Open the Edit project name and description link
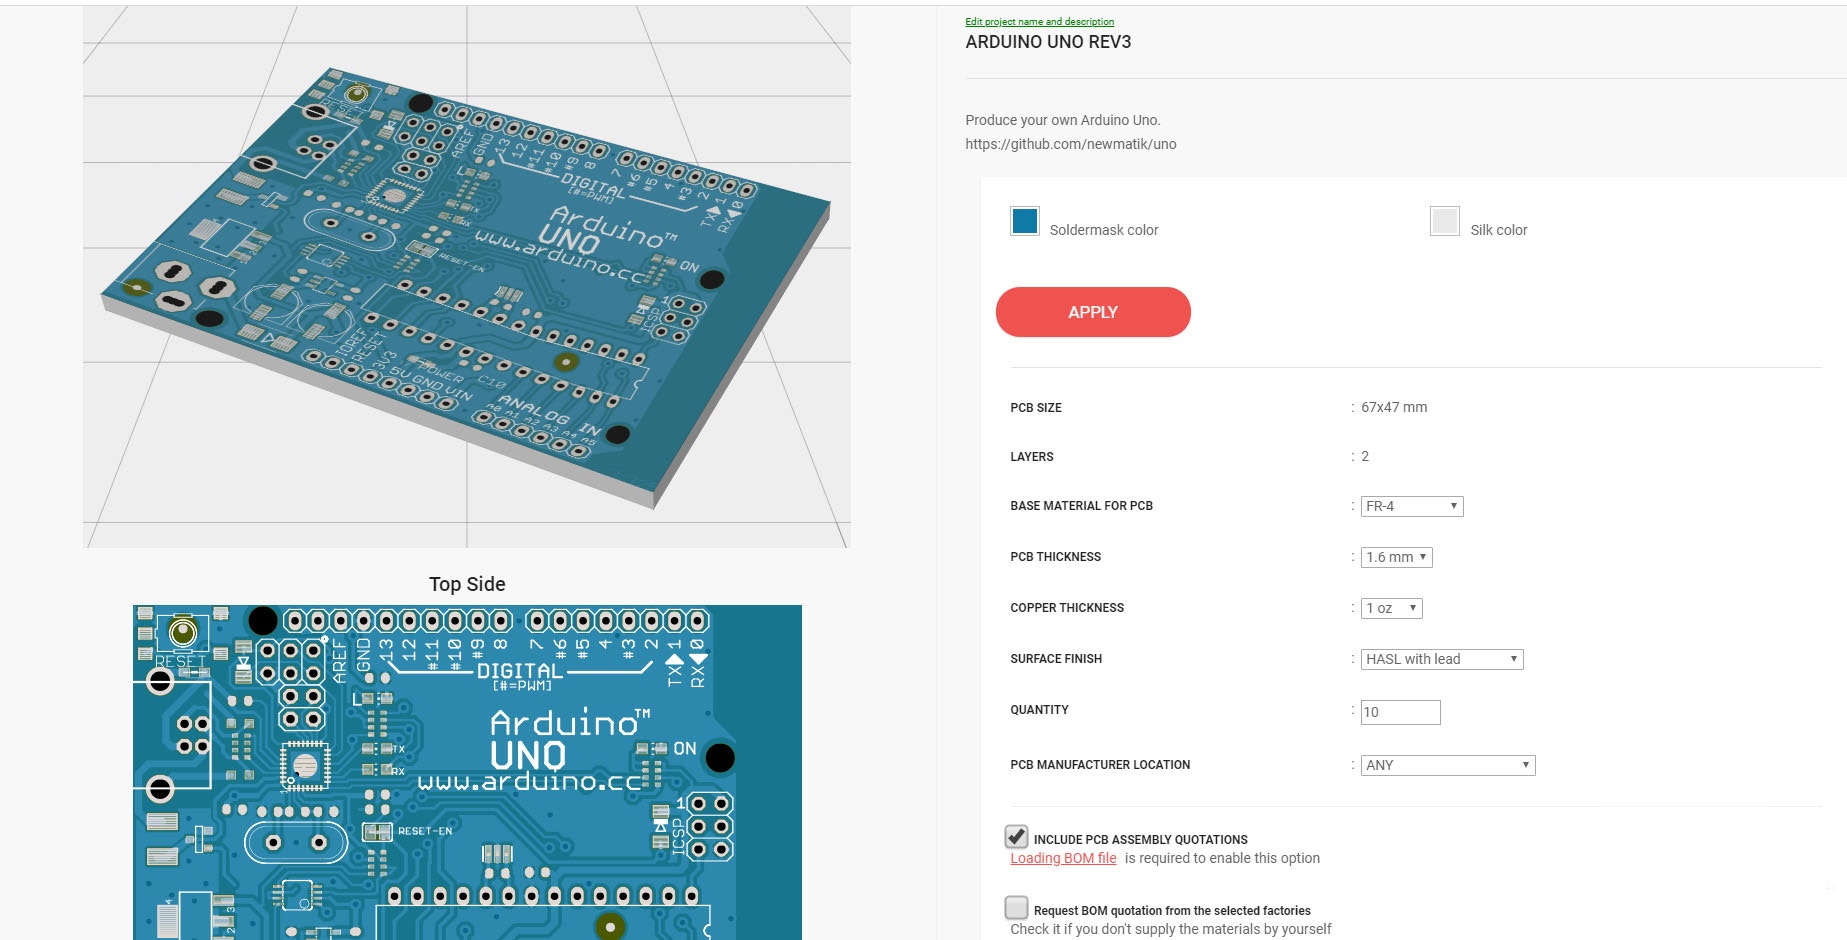 tap(1038, 21)
